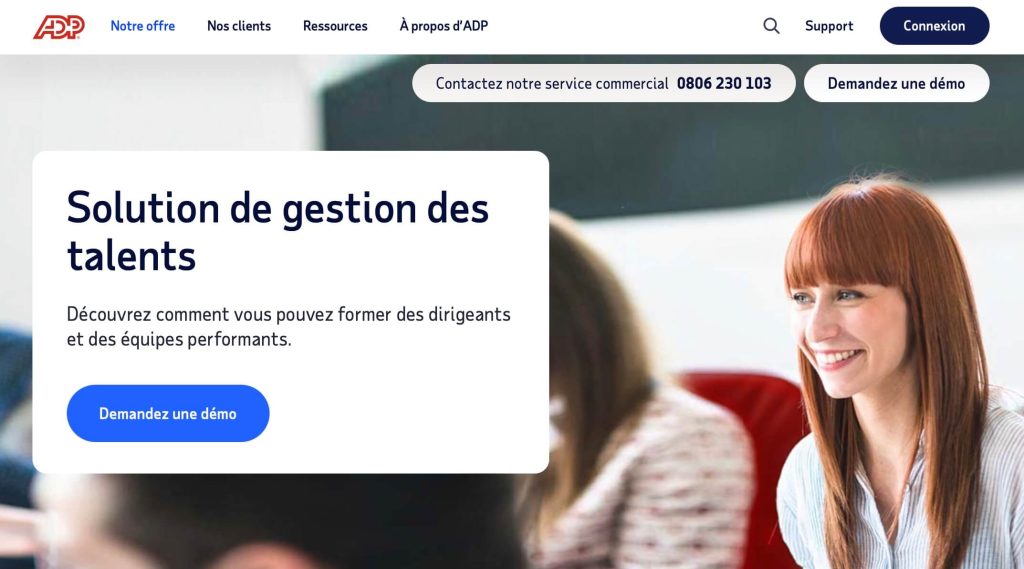Select the Contactez notre service commercial text
The height and width of the screenshot is (569, 1024).
coord(552,84)
